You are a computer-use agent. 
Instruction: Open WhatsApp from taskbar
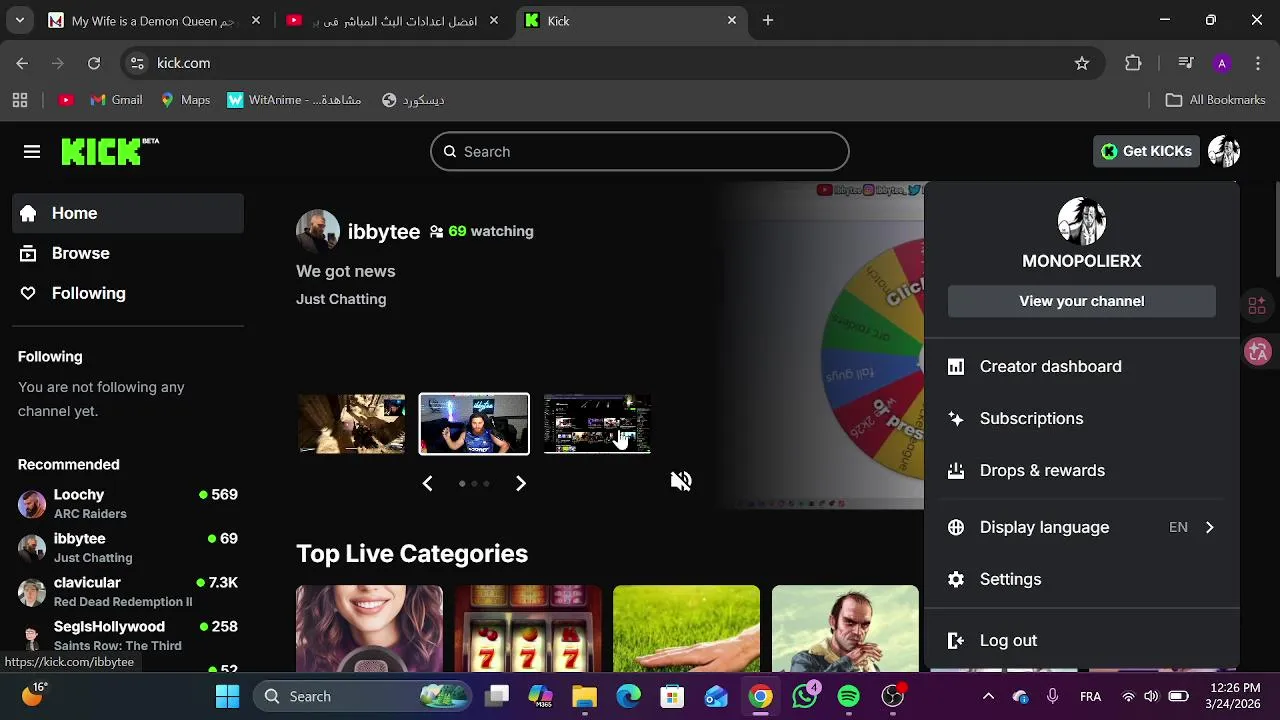pyautogui.click(x=805, y=696)
